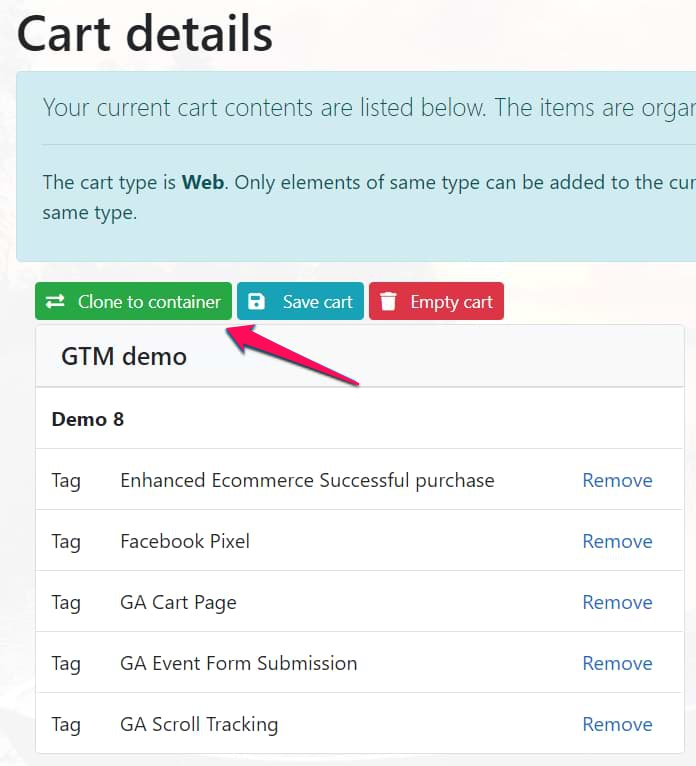This screenshot has height=766, width=696.
Task: Remove the Enhanced Ecommerce Successful purchase tag
Action: pyautogui.click(x=617, y=480)
